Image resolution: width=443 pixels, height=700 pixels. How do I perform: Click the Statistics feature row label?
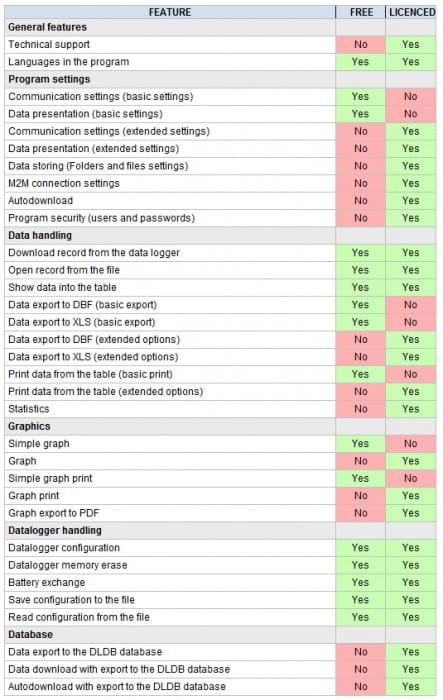click(29, 409)
